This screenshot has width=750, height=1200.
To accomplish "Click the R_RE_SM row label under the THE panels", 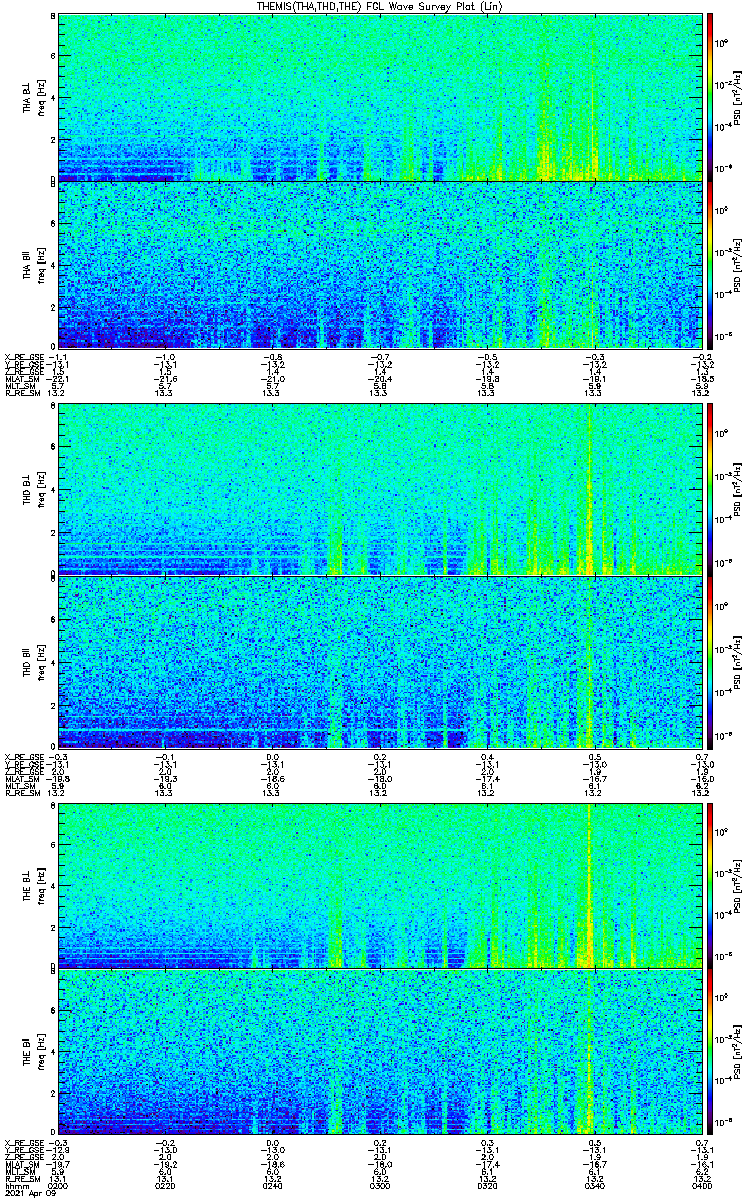I will [x=21, y=1179].
